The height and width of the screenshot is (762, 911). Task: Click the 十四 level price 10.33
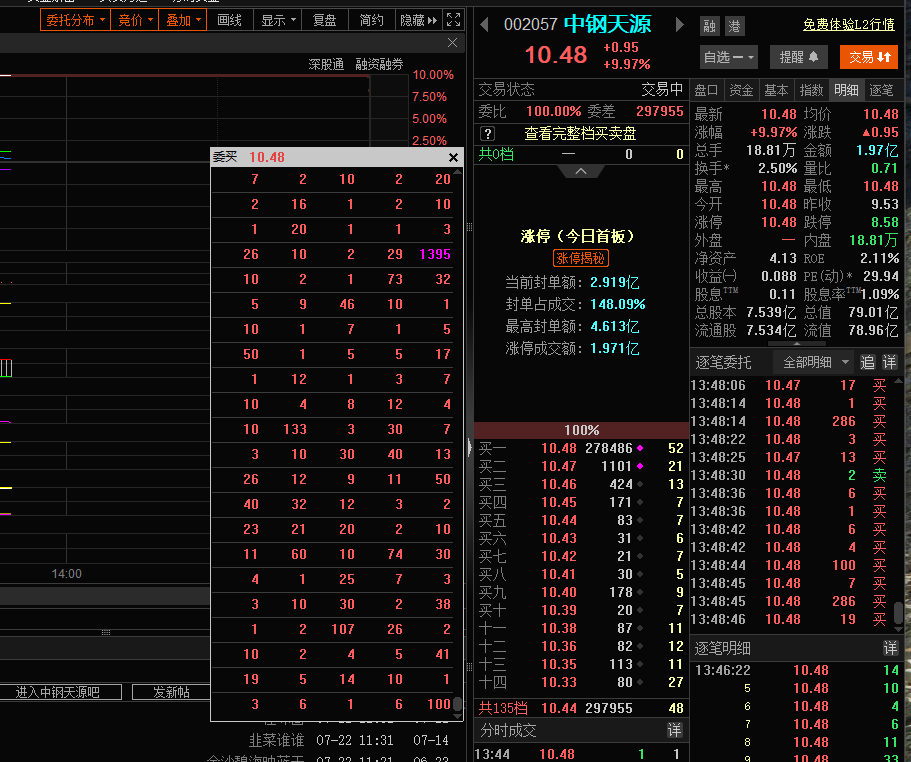tap(559, 682)
